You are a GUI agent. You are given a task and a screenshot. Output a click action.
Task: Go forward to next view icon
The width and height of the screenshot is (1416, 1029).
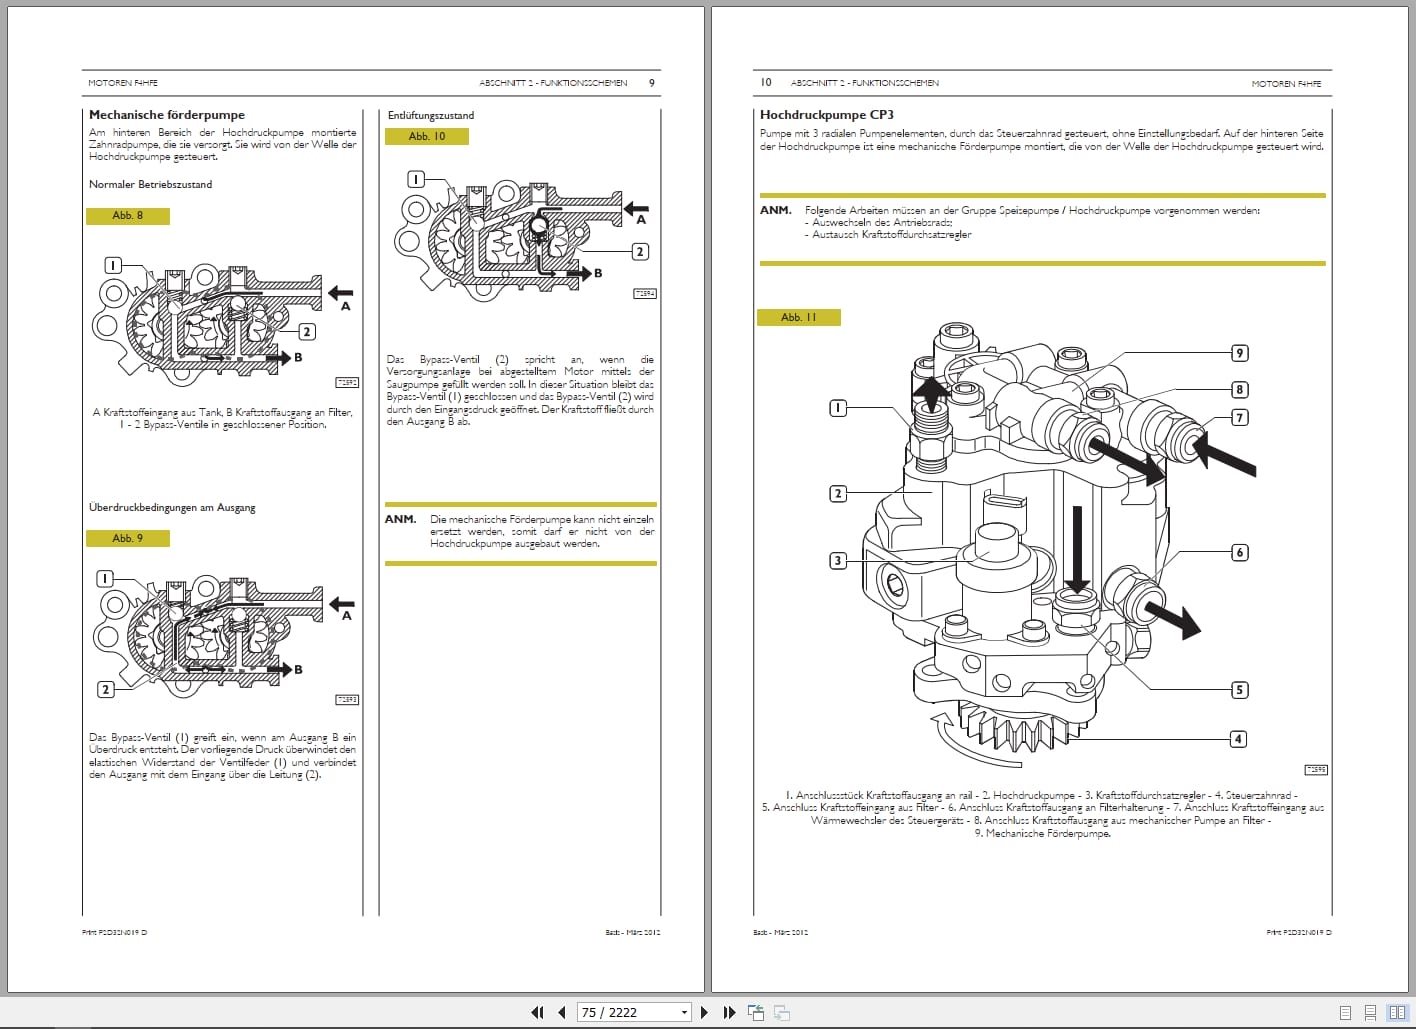pyautogui.click(x=781, y=1012)
